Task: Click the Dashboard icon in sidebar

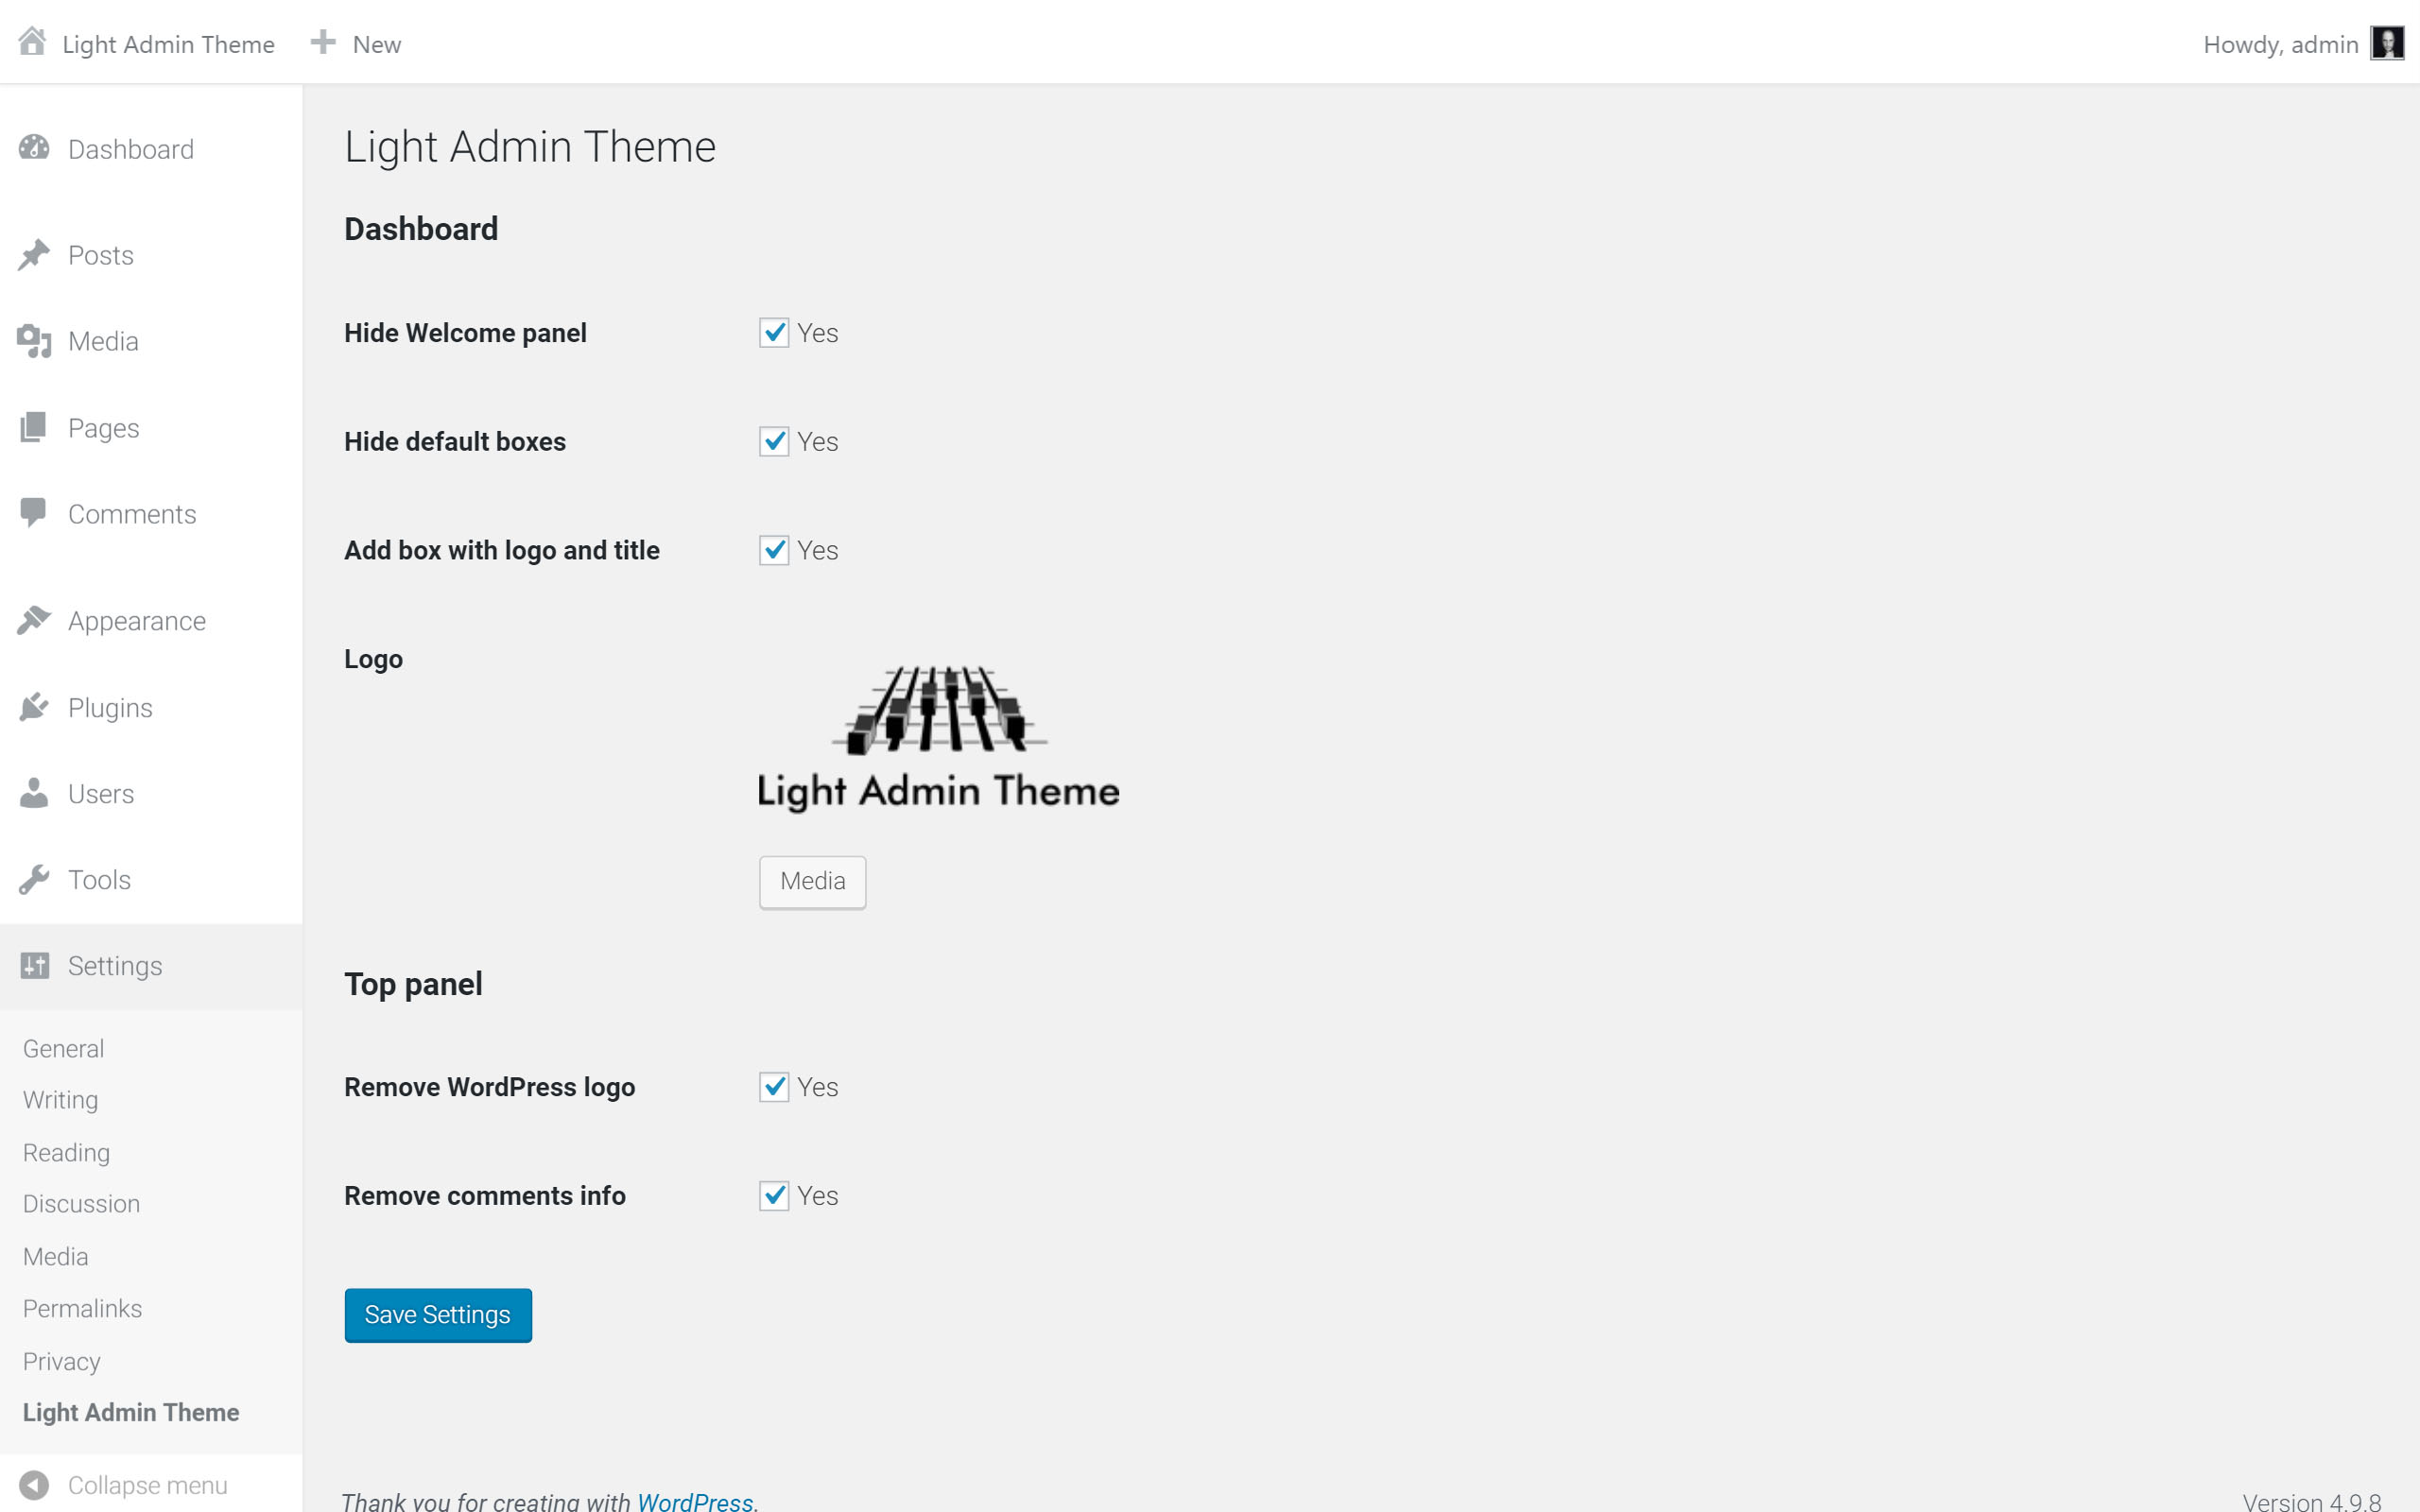Action: [33, 148]
